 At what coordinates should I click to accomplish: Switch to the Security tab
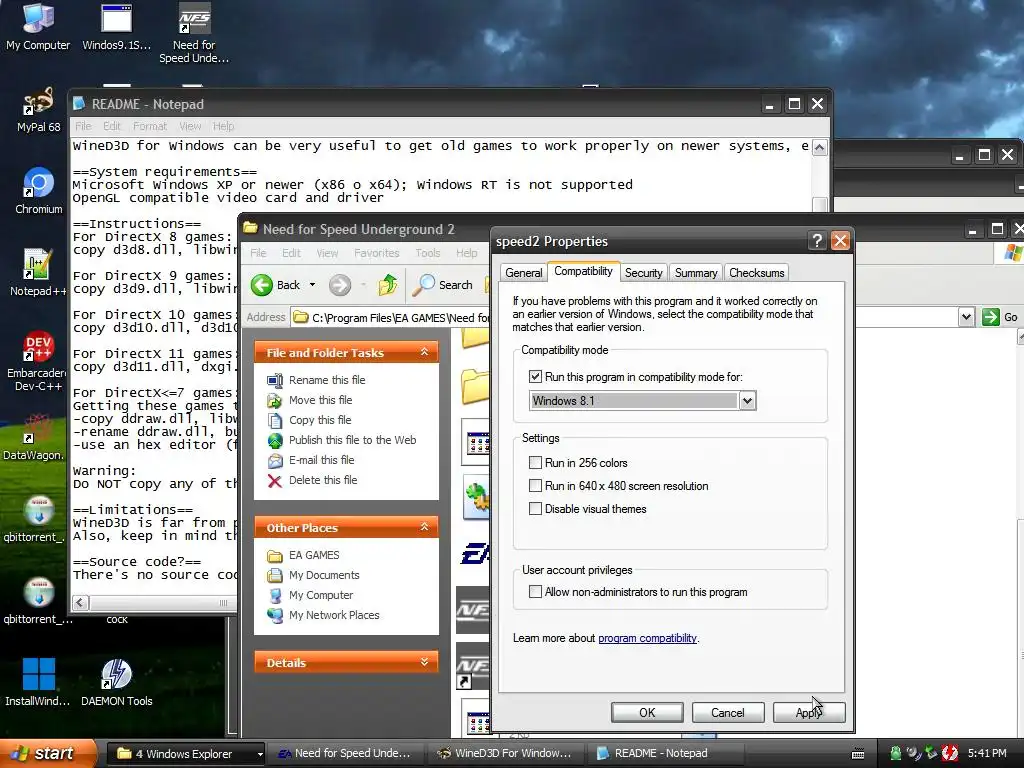(643, 273)
